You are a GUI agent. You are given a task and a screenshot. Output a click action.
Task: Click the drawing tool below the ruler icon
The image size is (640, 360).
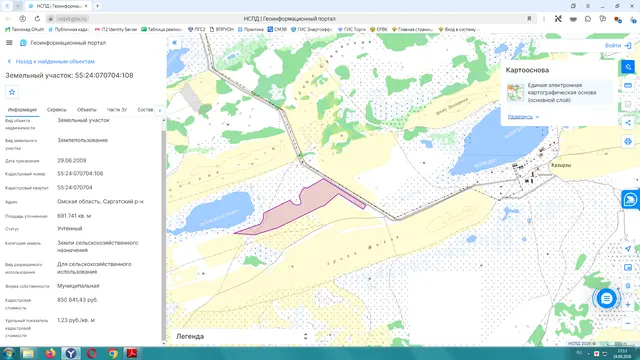click(x=628, y=104)
